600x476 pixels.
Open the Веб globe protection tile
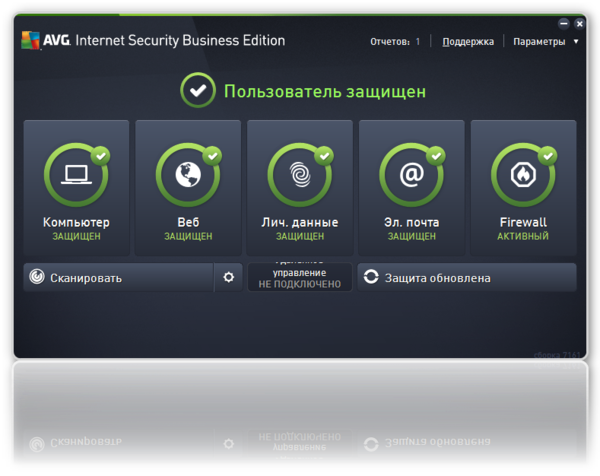[188, 187]
